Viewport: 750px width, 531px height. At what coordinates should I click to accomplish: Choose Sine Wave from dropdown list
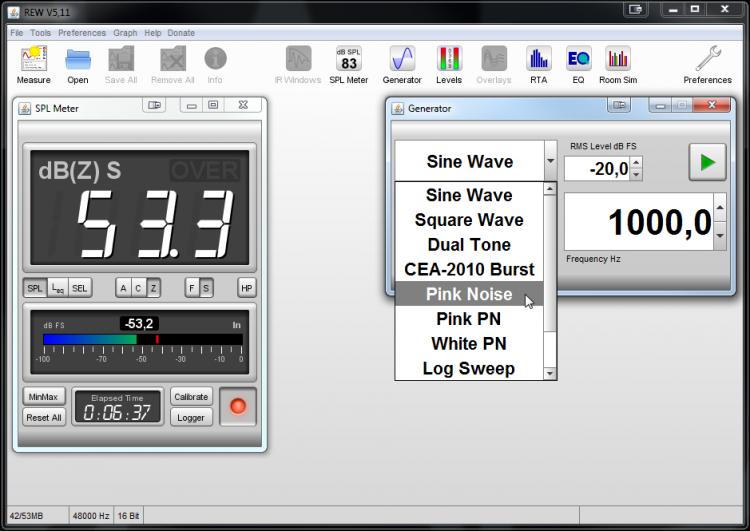pyautogui.click(x=469, y=195)
